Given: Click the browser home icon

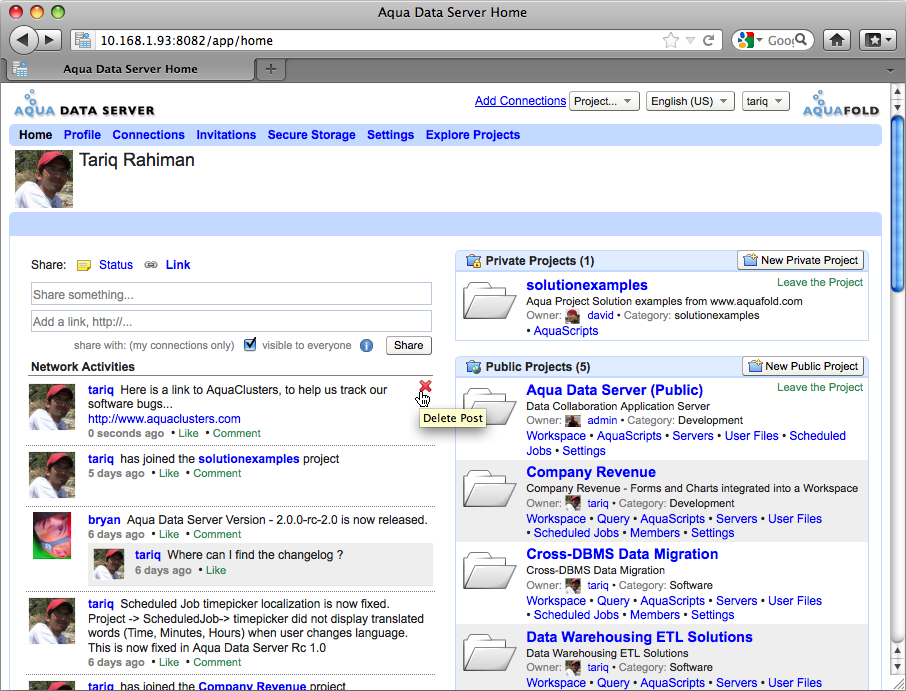Looking at the screenshot, I should pos(837,40).
